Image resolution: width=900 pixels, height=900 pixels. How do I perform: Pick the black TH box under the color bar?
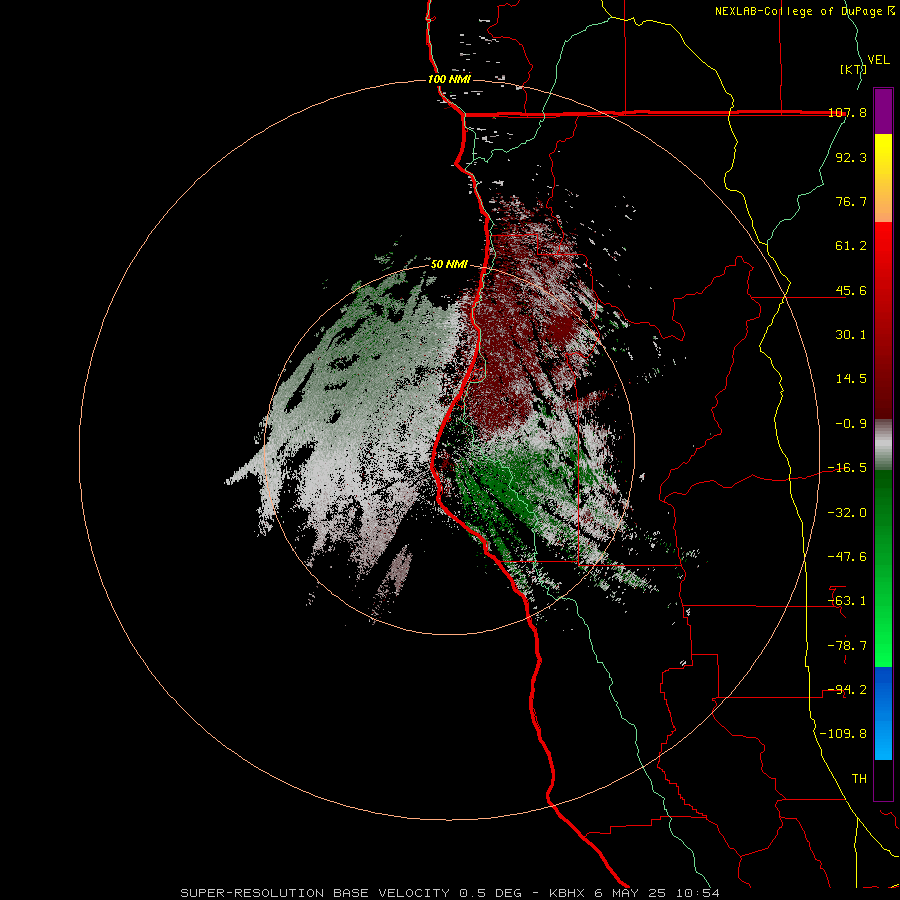883,780
